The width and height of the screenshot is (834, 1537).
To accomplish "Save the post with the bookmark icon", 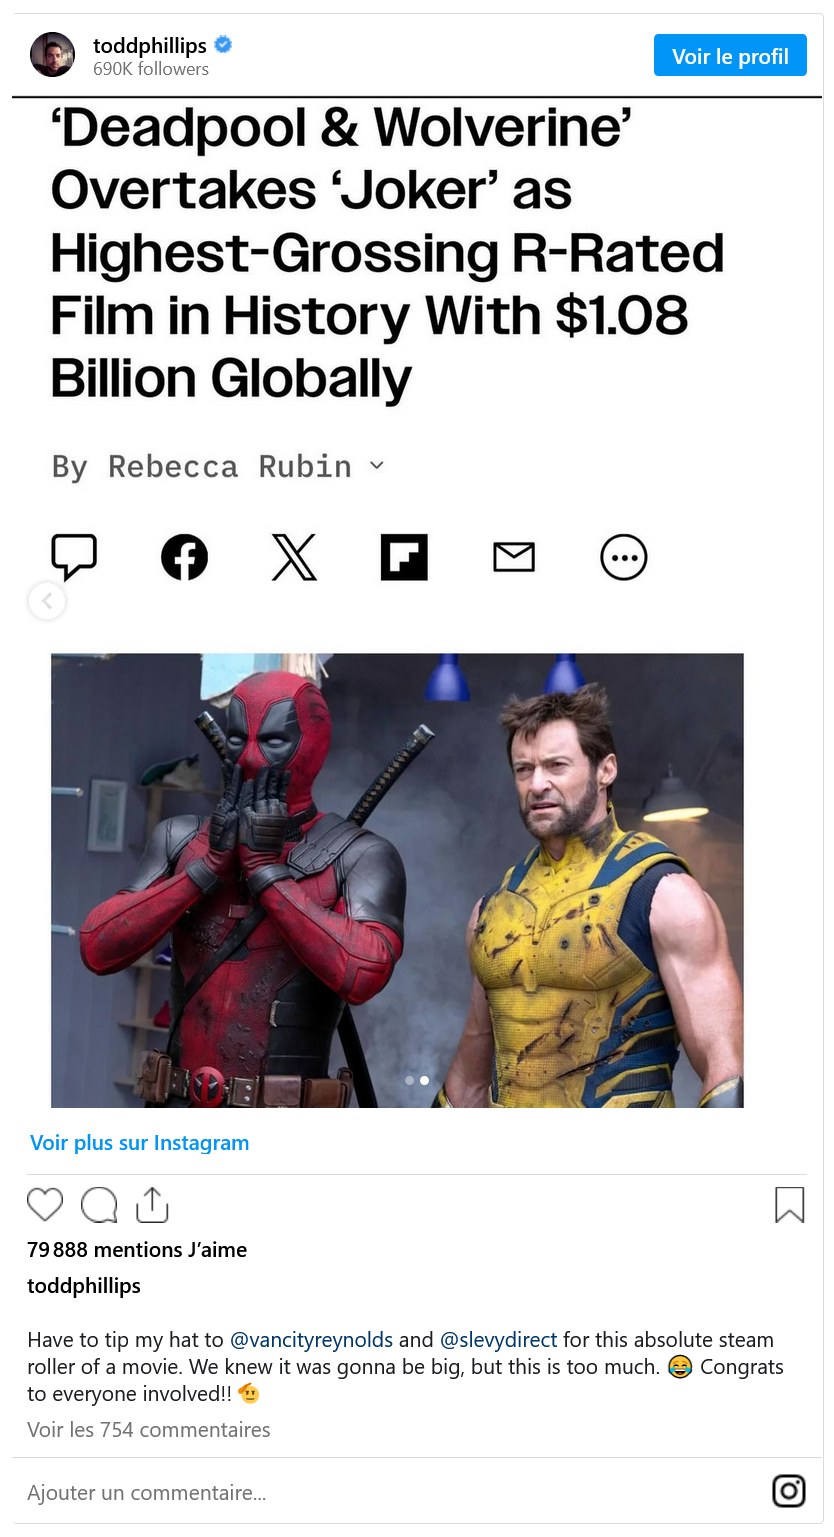I will point(790,1205).
